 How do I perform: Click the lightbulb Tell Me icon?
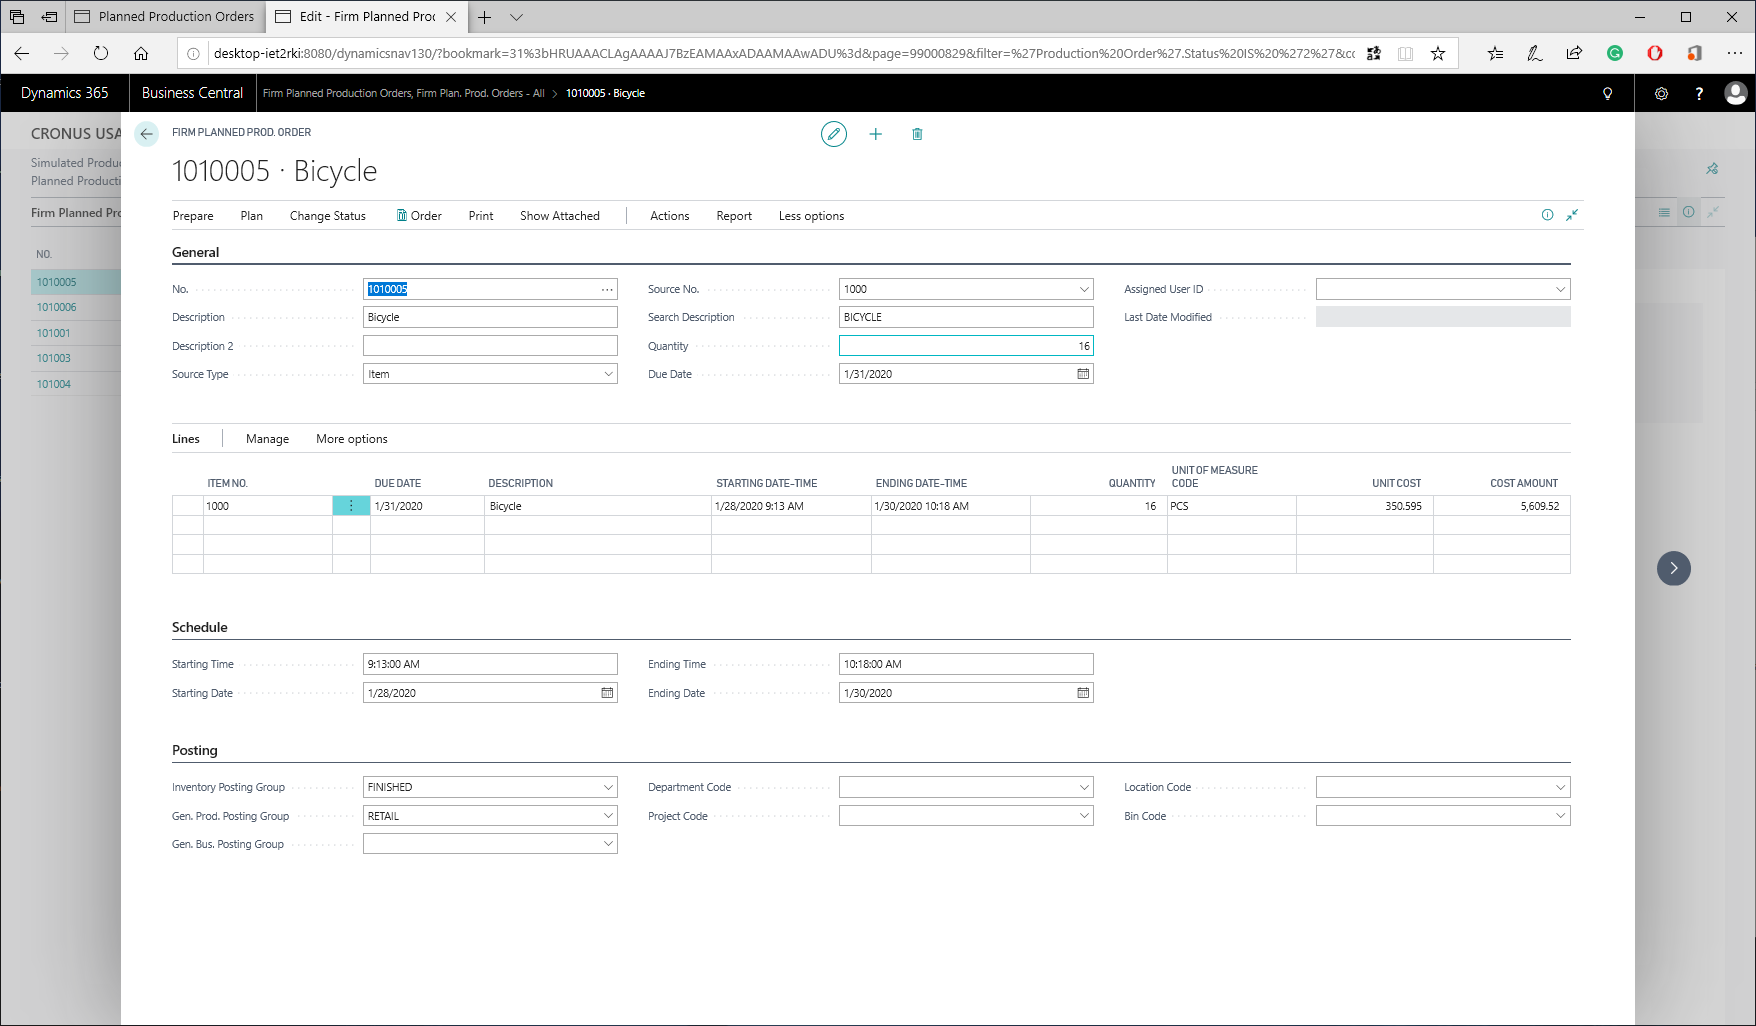[x=1608, y=93]
